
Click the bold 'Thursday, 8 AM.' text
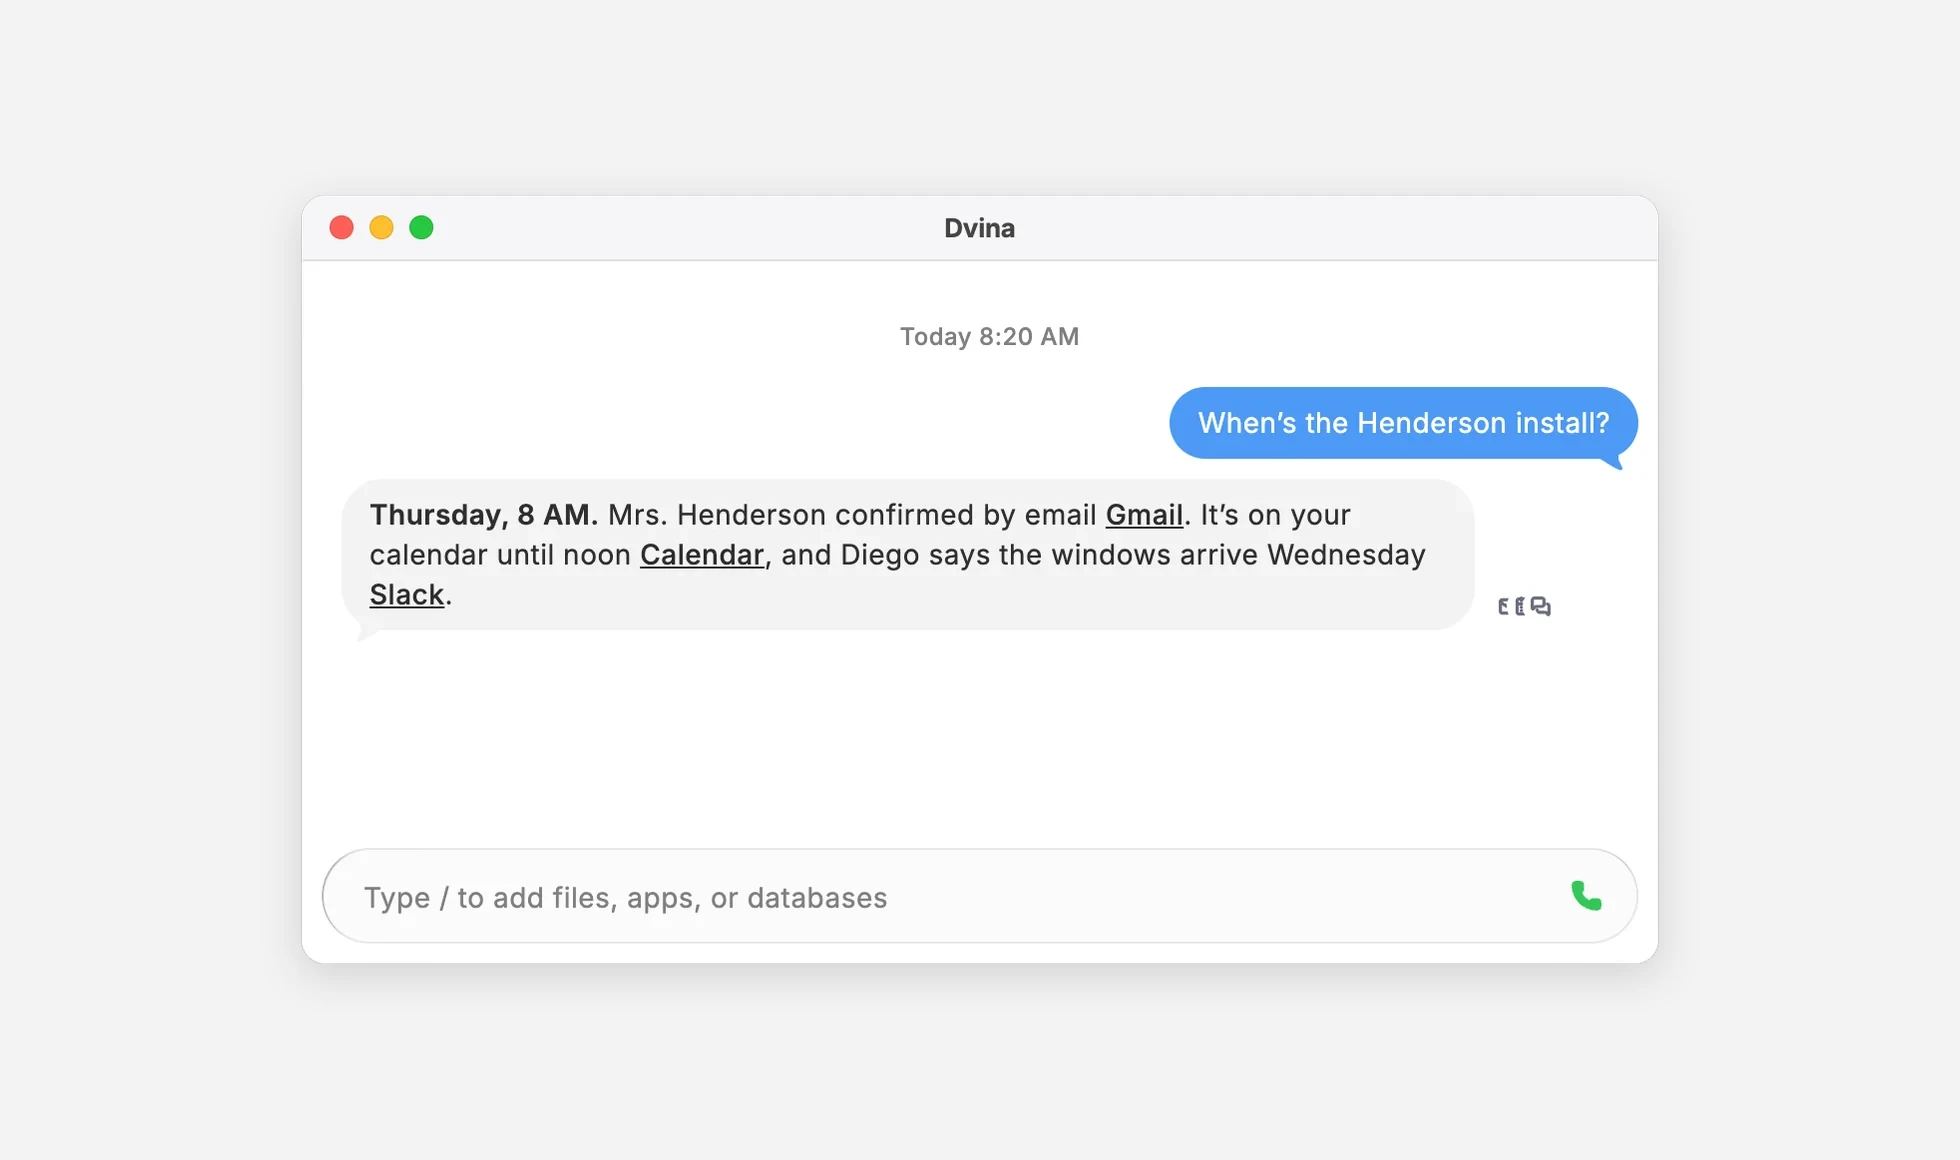coord(483,515)
